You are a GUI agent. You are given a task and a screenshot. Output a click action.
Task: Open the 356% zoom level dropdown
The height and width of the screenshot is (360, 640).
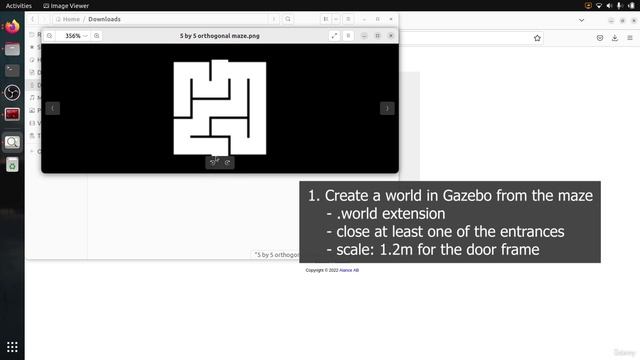coord(76,36)
